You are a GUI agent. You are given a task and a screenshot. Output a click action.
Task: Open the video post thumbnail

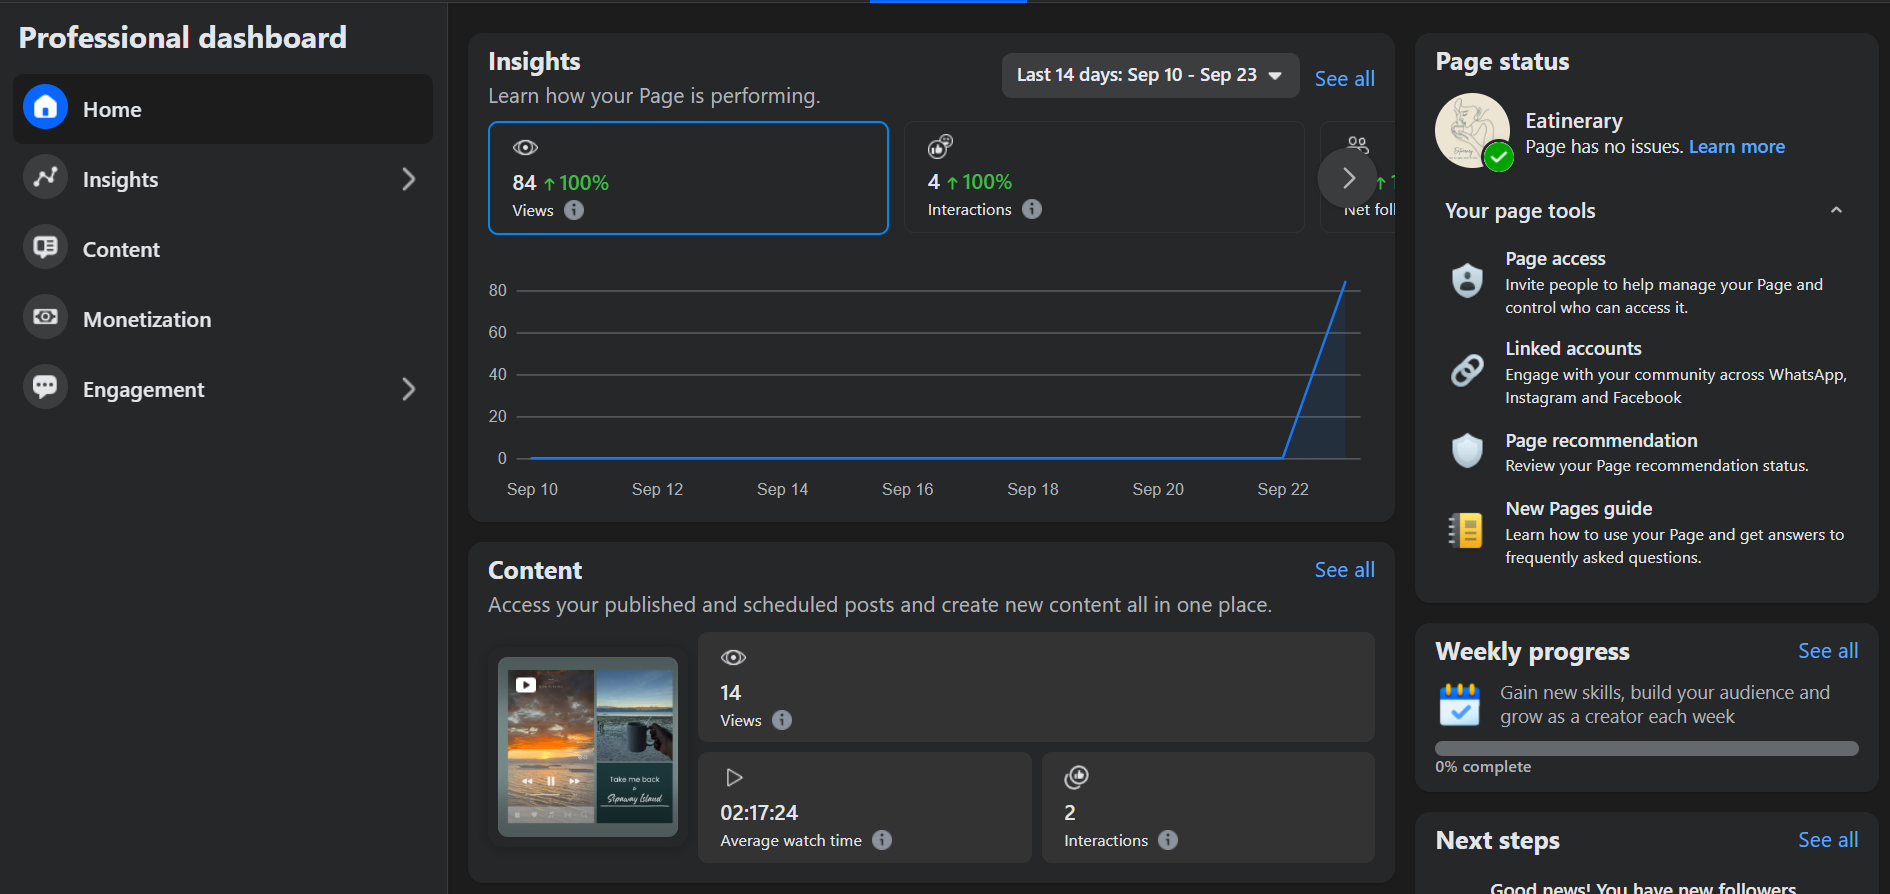click(588, 746)
